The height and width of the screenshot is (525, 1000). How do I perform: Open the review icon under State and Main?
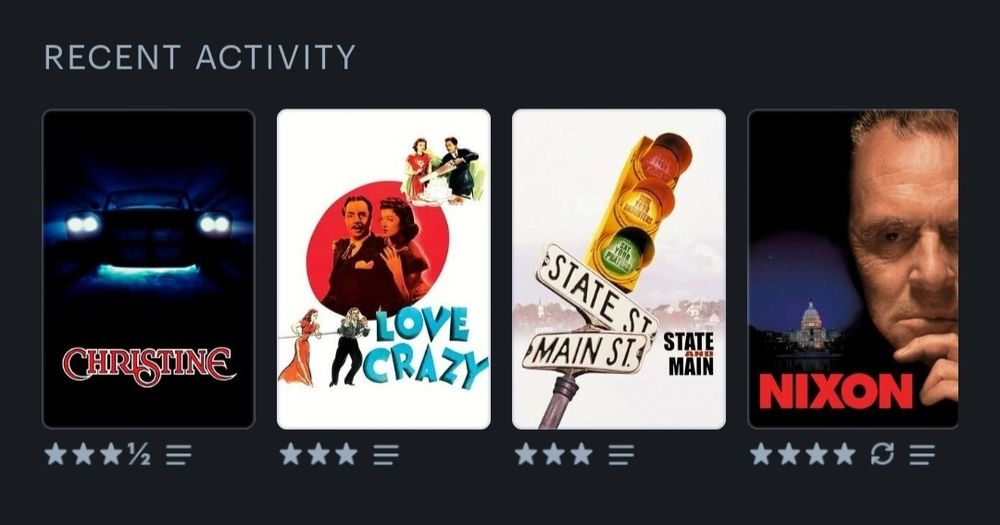click(621, 455)
